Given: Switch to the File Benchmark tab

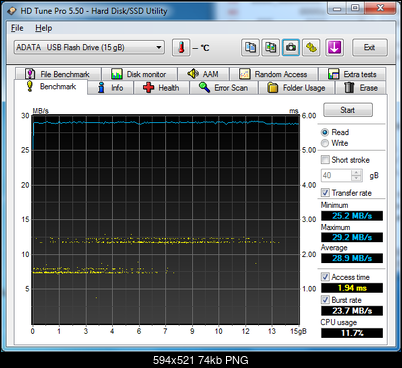Looking at the screenshot, I should click(x=58, y=74).
